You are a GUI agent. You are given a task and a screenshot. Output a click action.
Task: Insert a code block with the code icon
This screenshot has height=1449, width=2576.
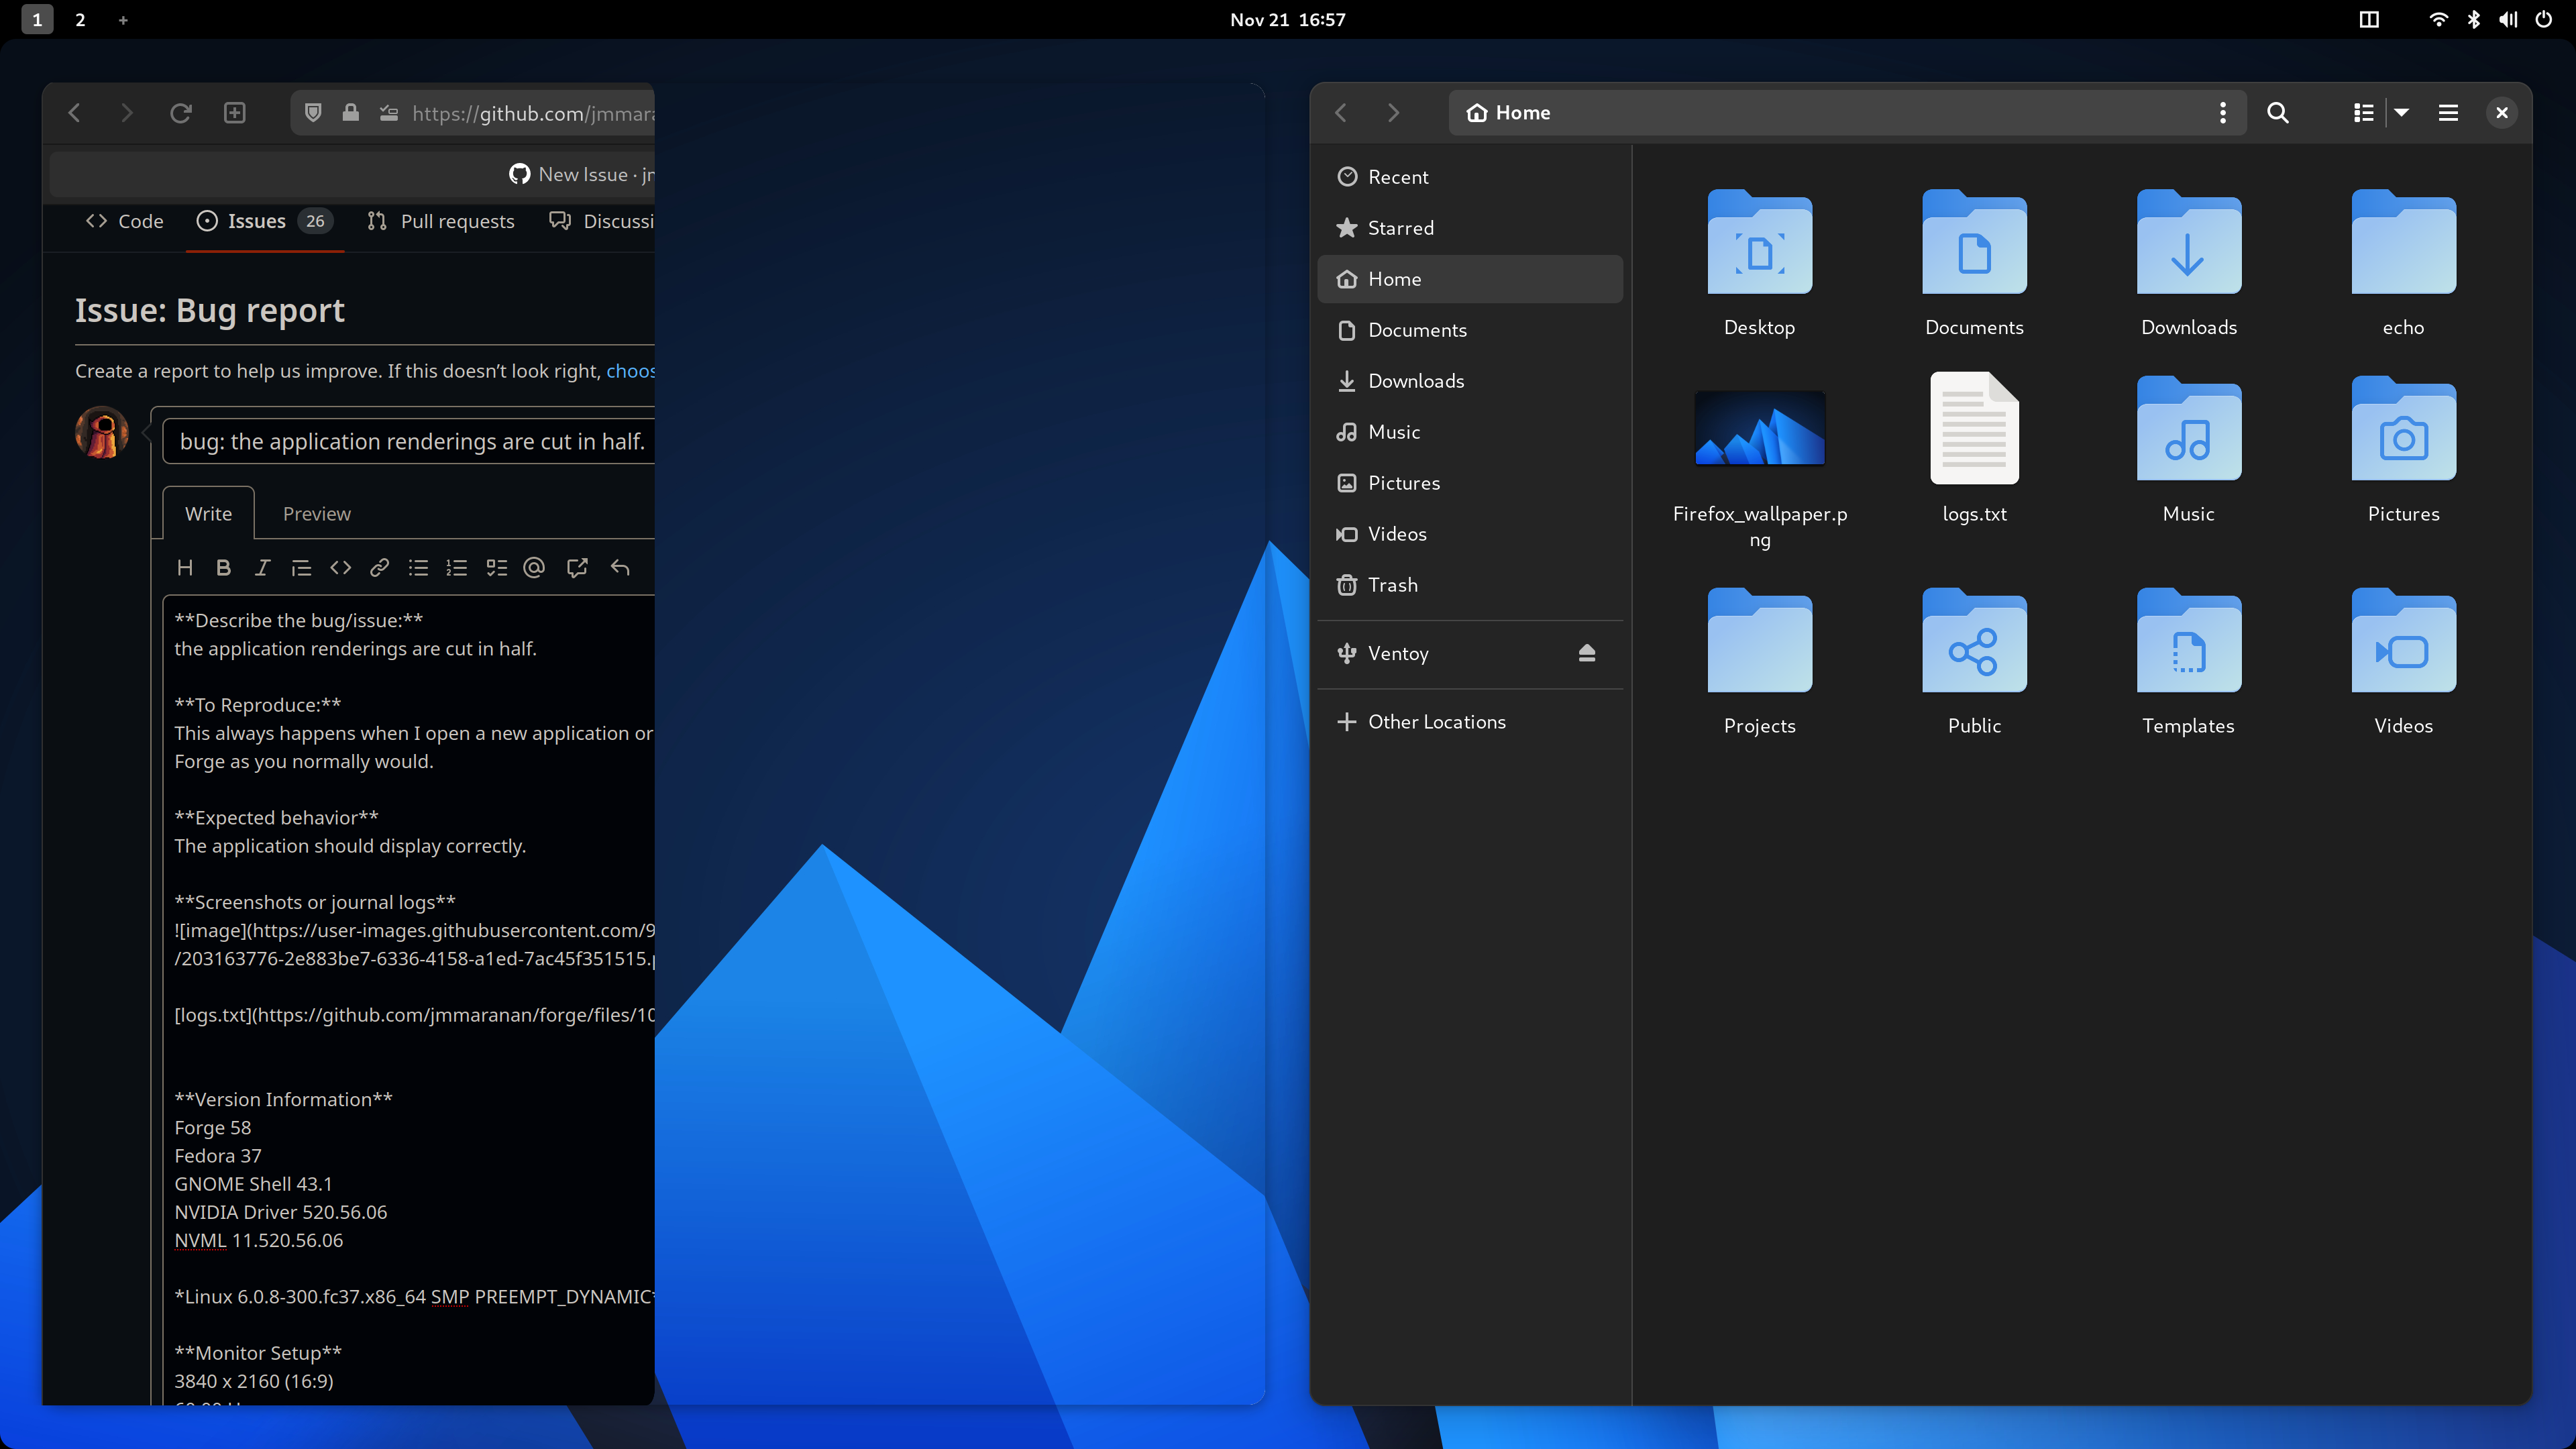(x=340, y=567)
